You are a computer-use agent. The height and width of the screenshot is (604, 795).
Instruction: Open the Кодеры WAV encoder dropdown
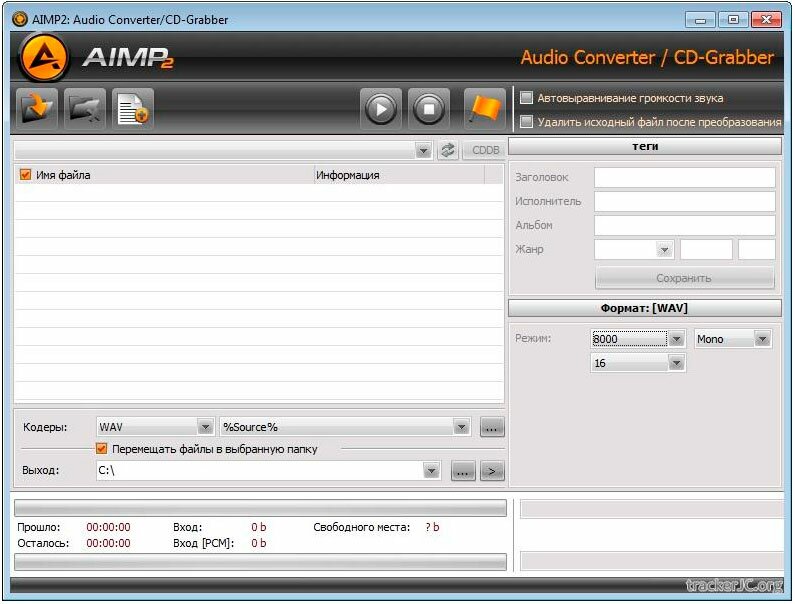[x=205, y=427]
